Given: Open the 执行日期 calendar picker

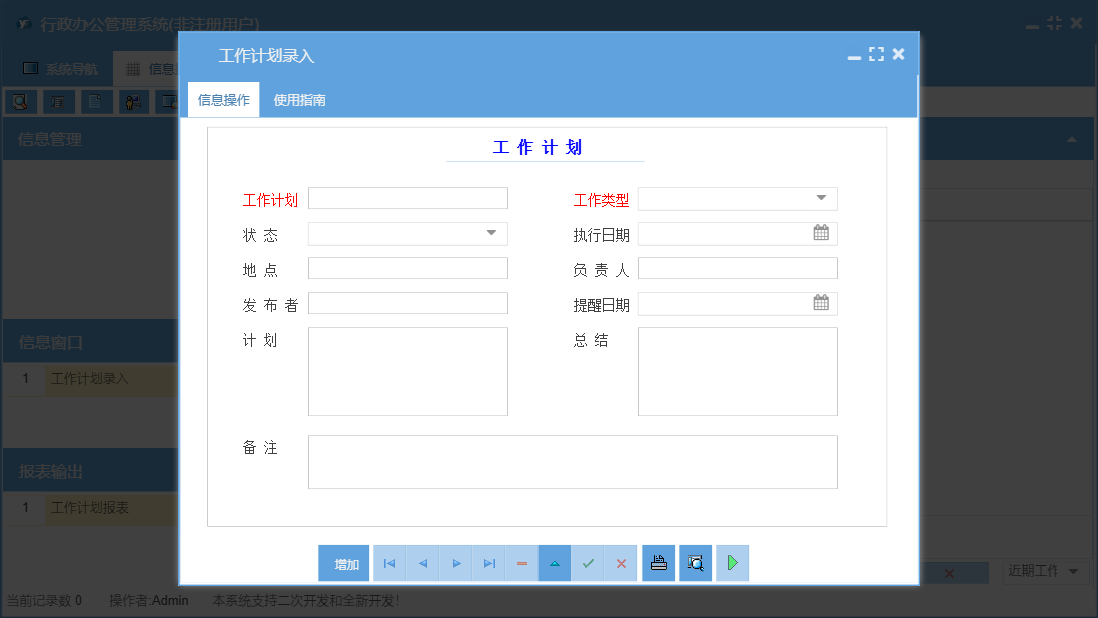Looking at the screenshot, I should click(822, 233).
